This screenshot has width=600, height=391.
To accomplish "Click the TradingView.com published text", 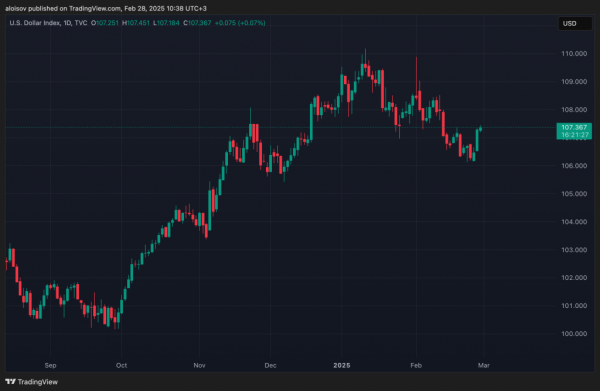I will tap(95, 8).
